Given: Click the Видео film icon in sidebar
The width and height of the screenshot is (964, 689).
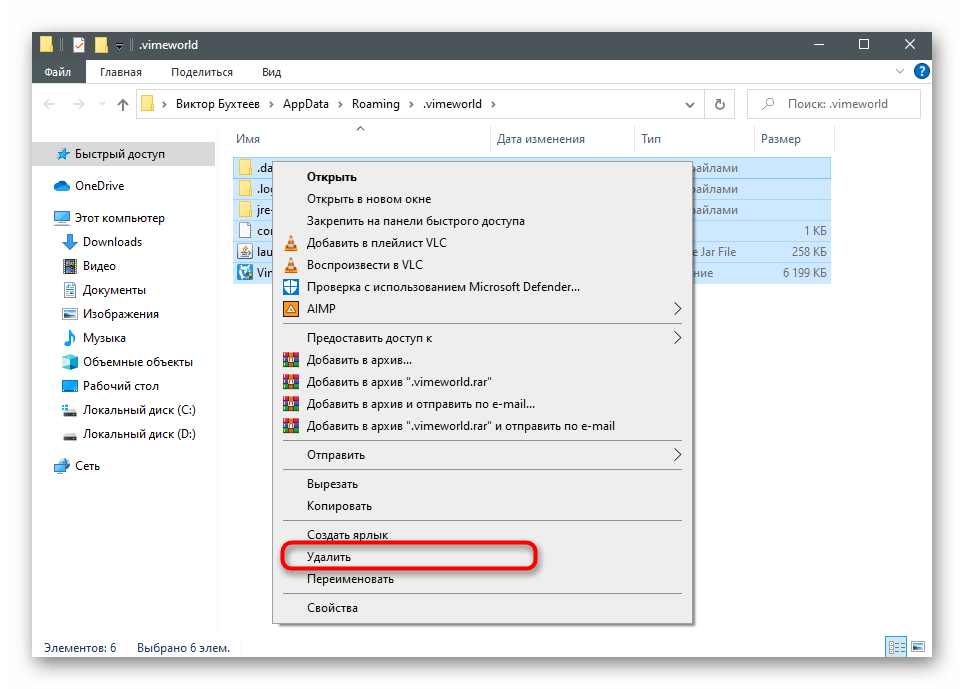Looking at the screenshot, I should (70, 266).
